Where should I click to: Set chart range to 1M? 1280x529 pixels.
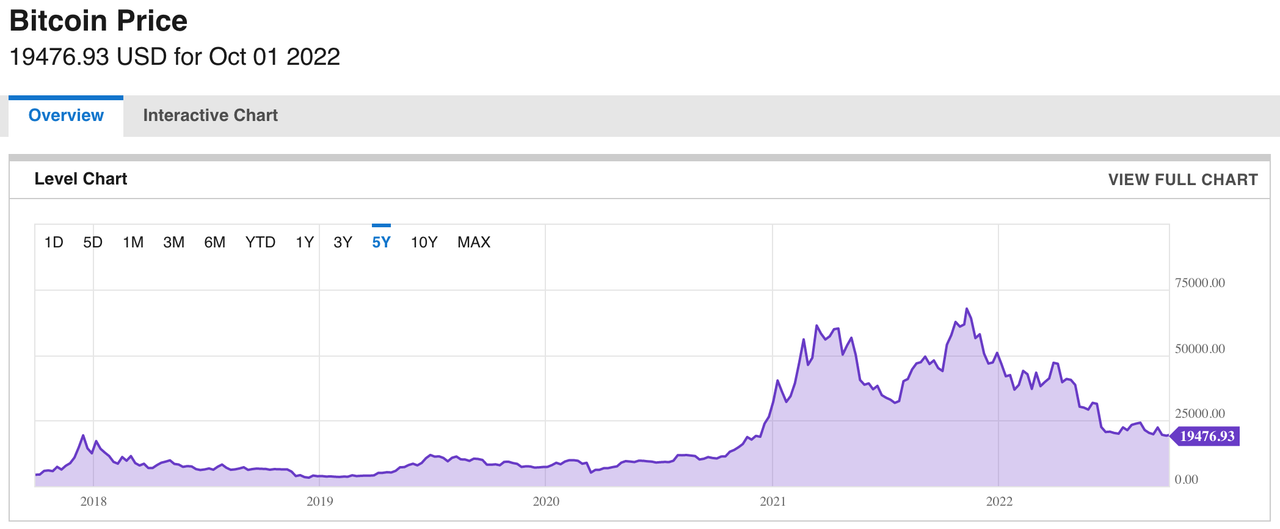pyautogui.click(x=133, y=242)
